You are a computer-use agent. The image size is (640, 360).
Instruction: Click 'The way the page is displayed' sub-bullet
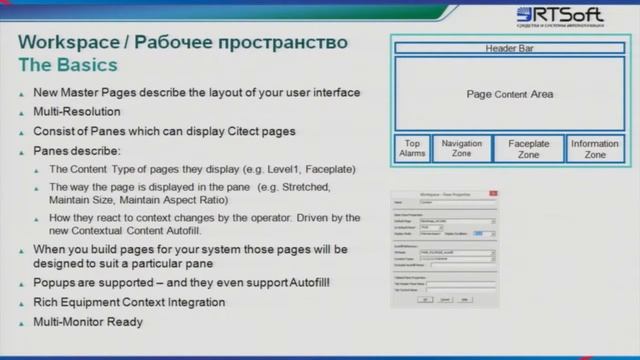[190, 193]
